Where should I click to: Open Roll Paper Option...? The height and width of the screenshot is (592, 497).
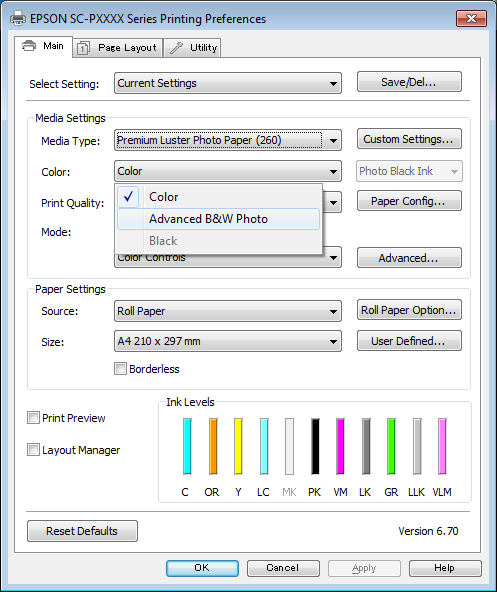tap(409, 310)
